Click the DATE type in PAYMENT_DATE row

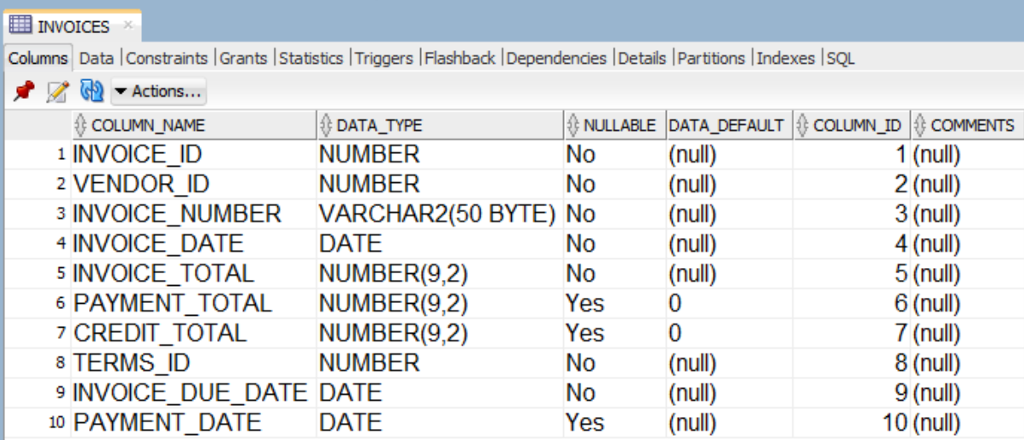(x=440, y=422)
